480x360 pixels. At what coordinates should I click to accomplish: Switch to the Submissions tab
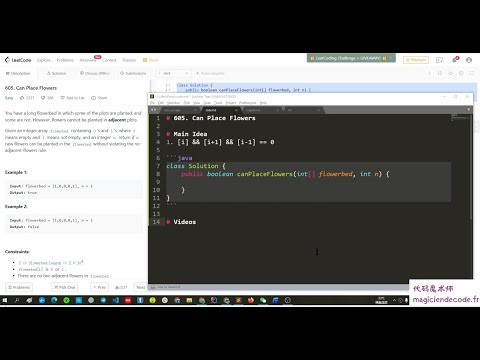pos(133,73)
